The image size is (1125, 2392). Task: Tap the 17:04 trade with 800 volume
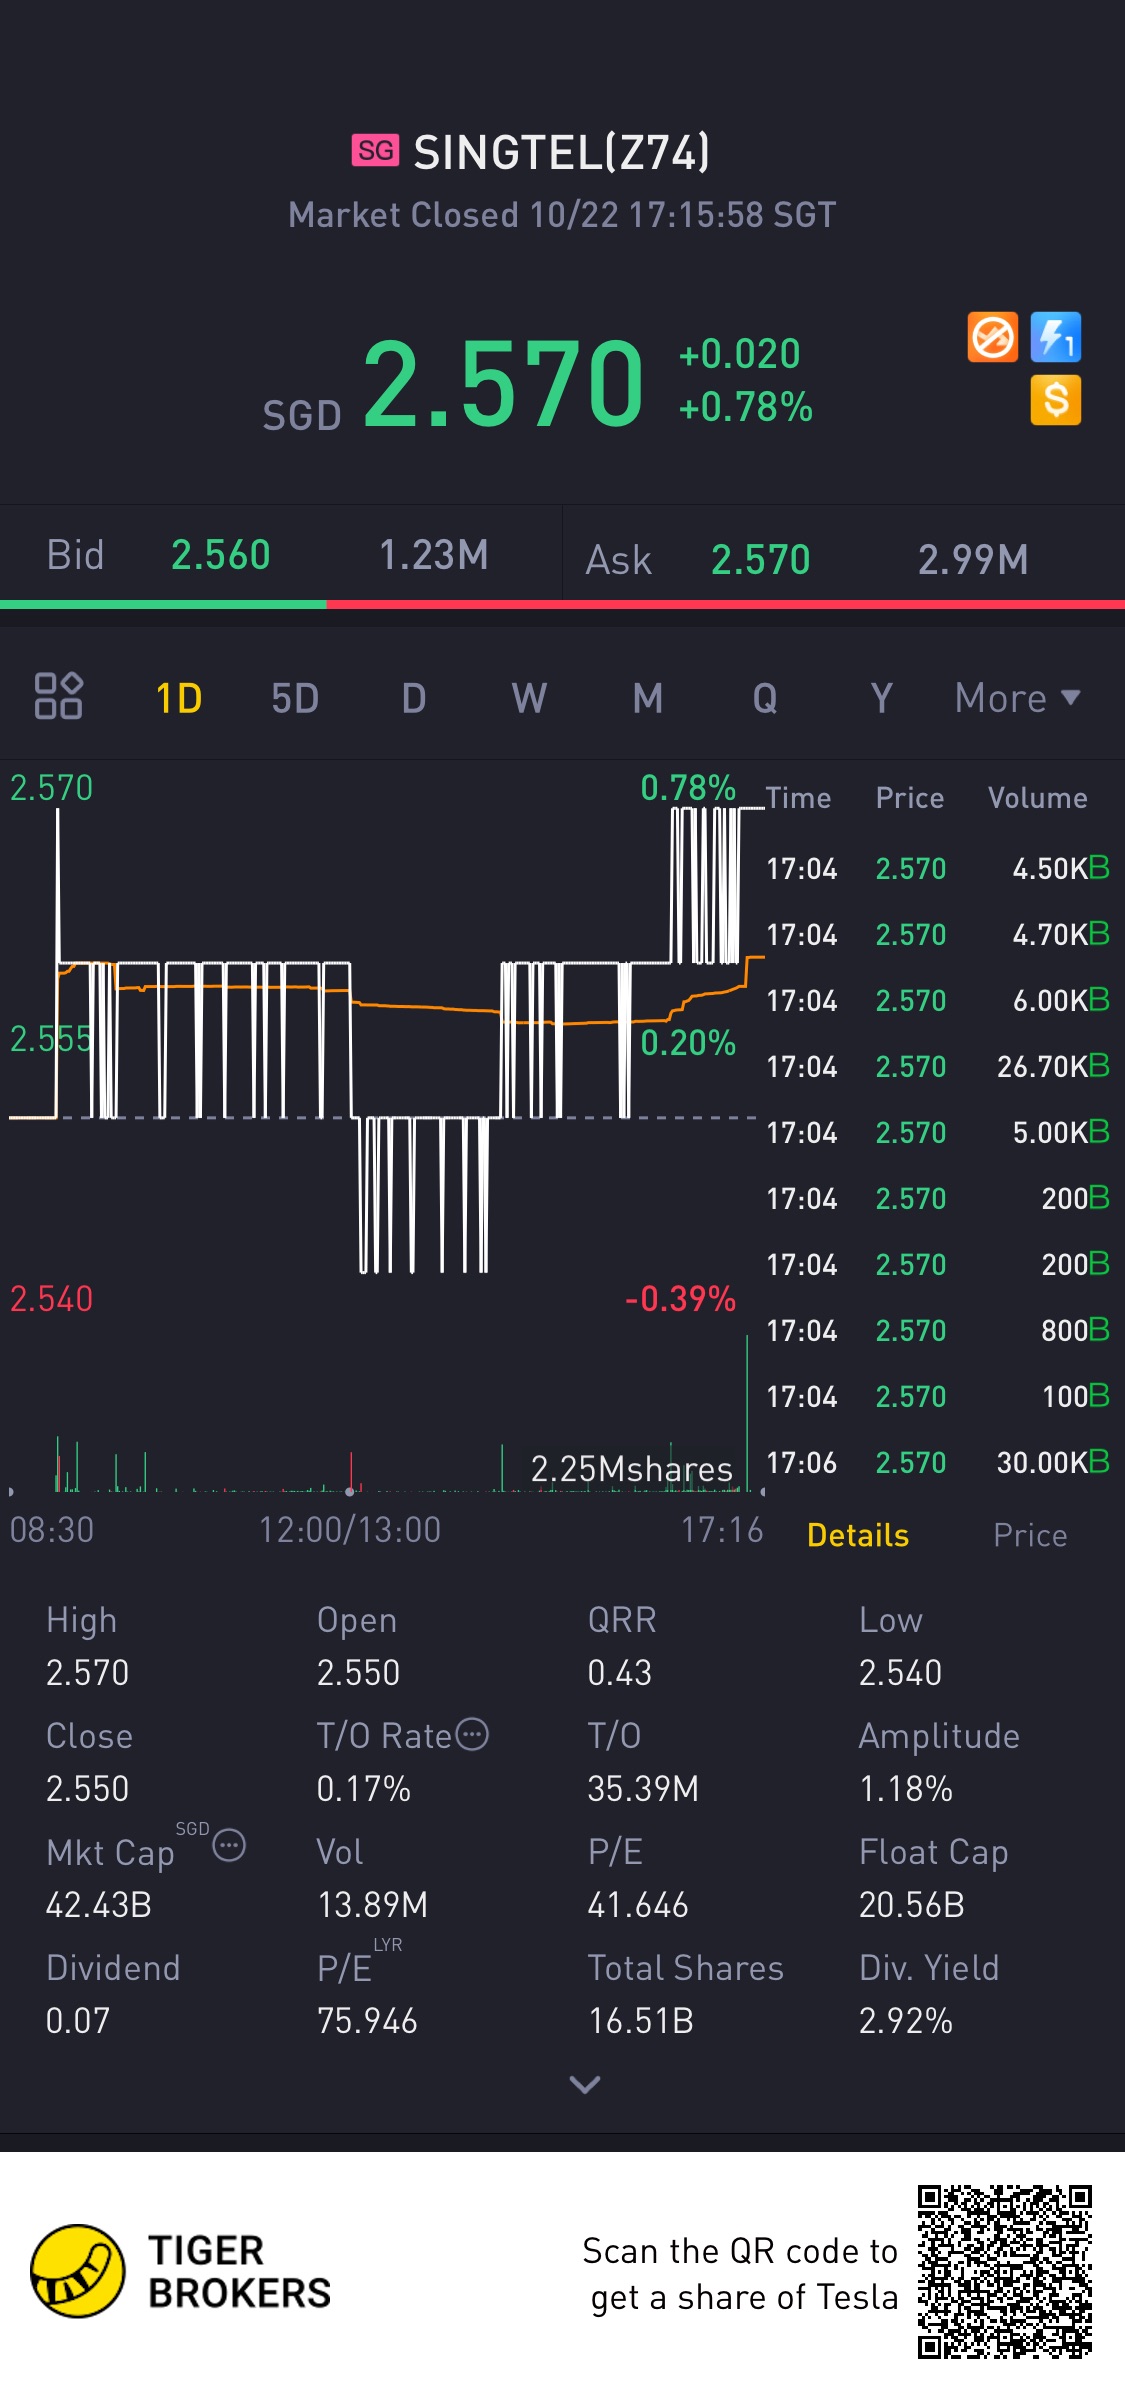[x=938, y=1330]
